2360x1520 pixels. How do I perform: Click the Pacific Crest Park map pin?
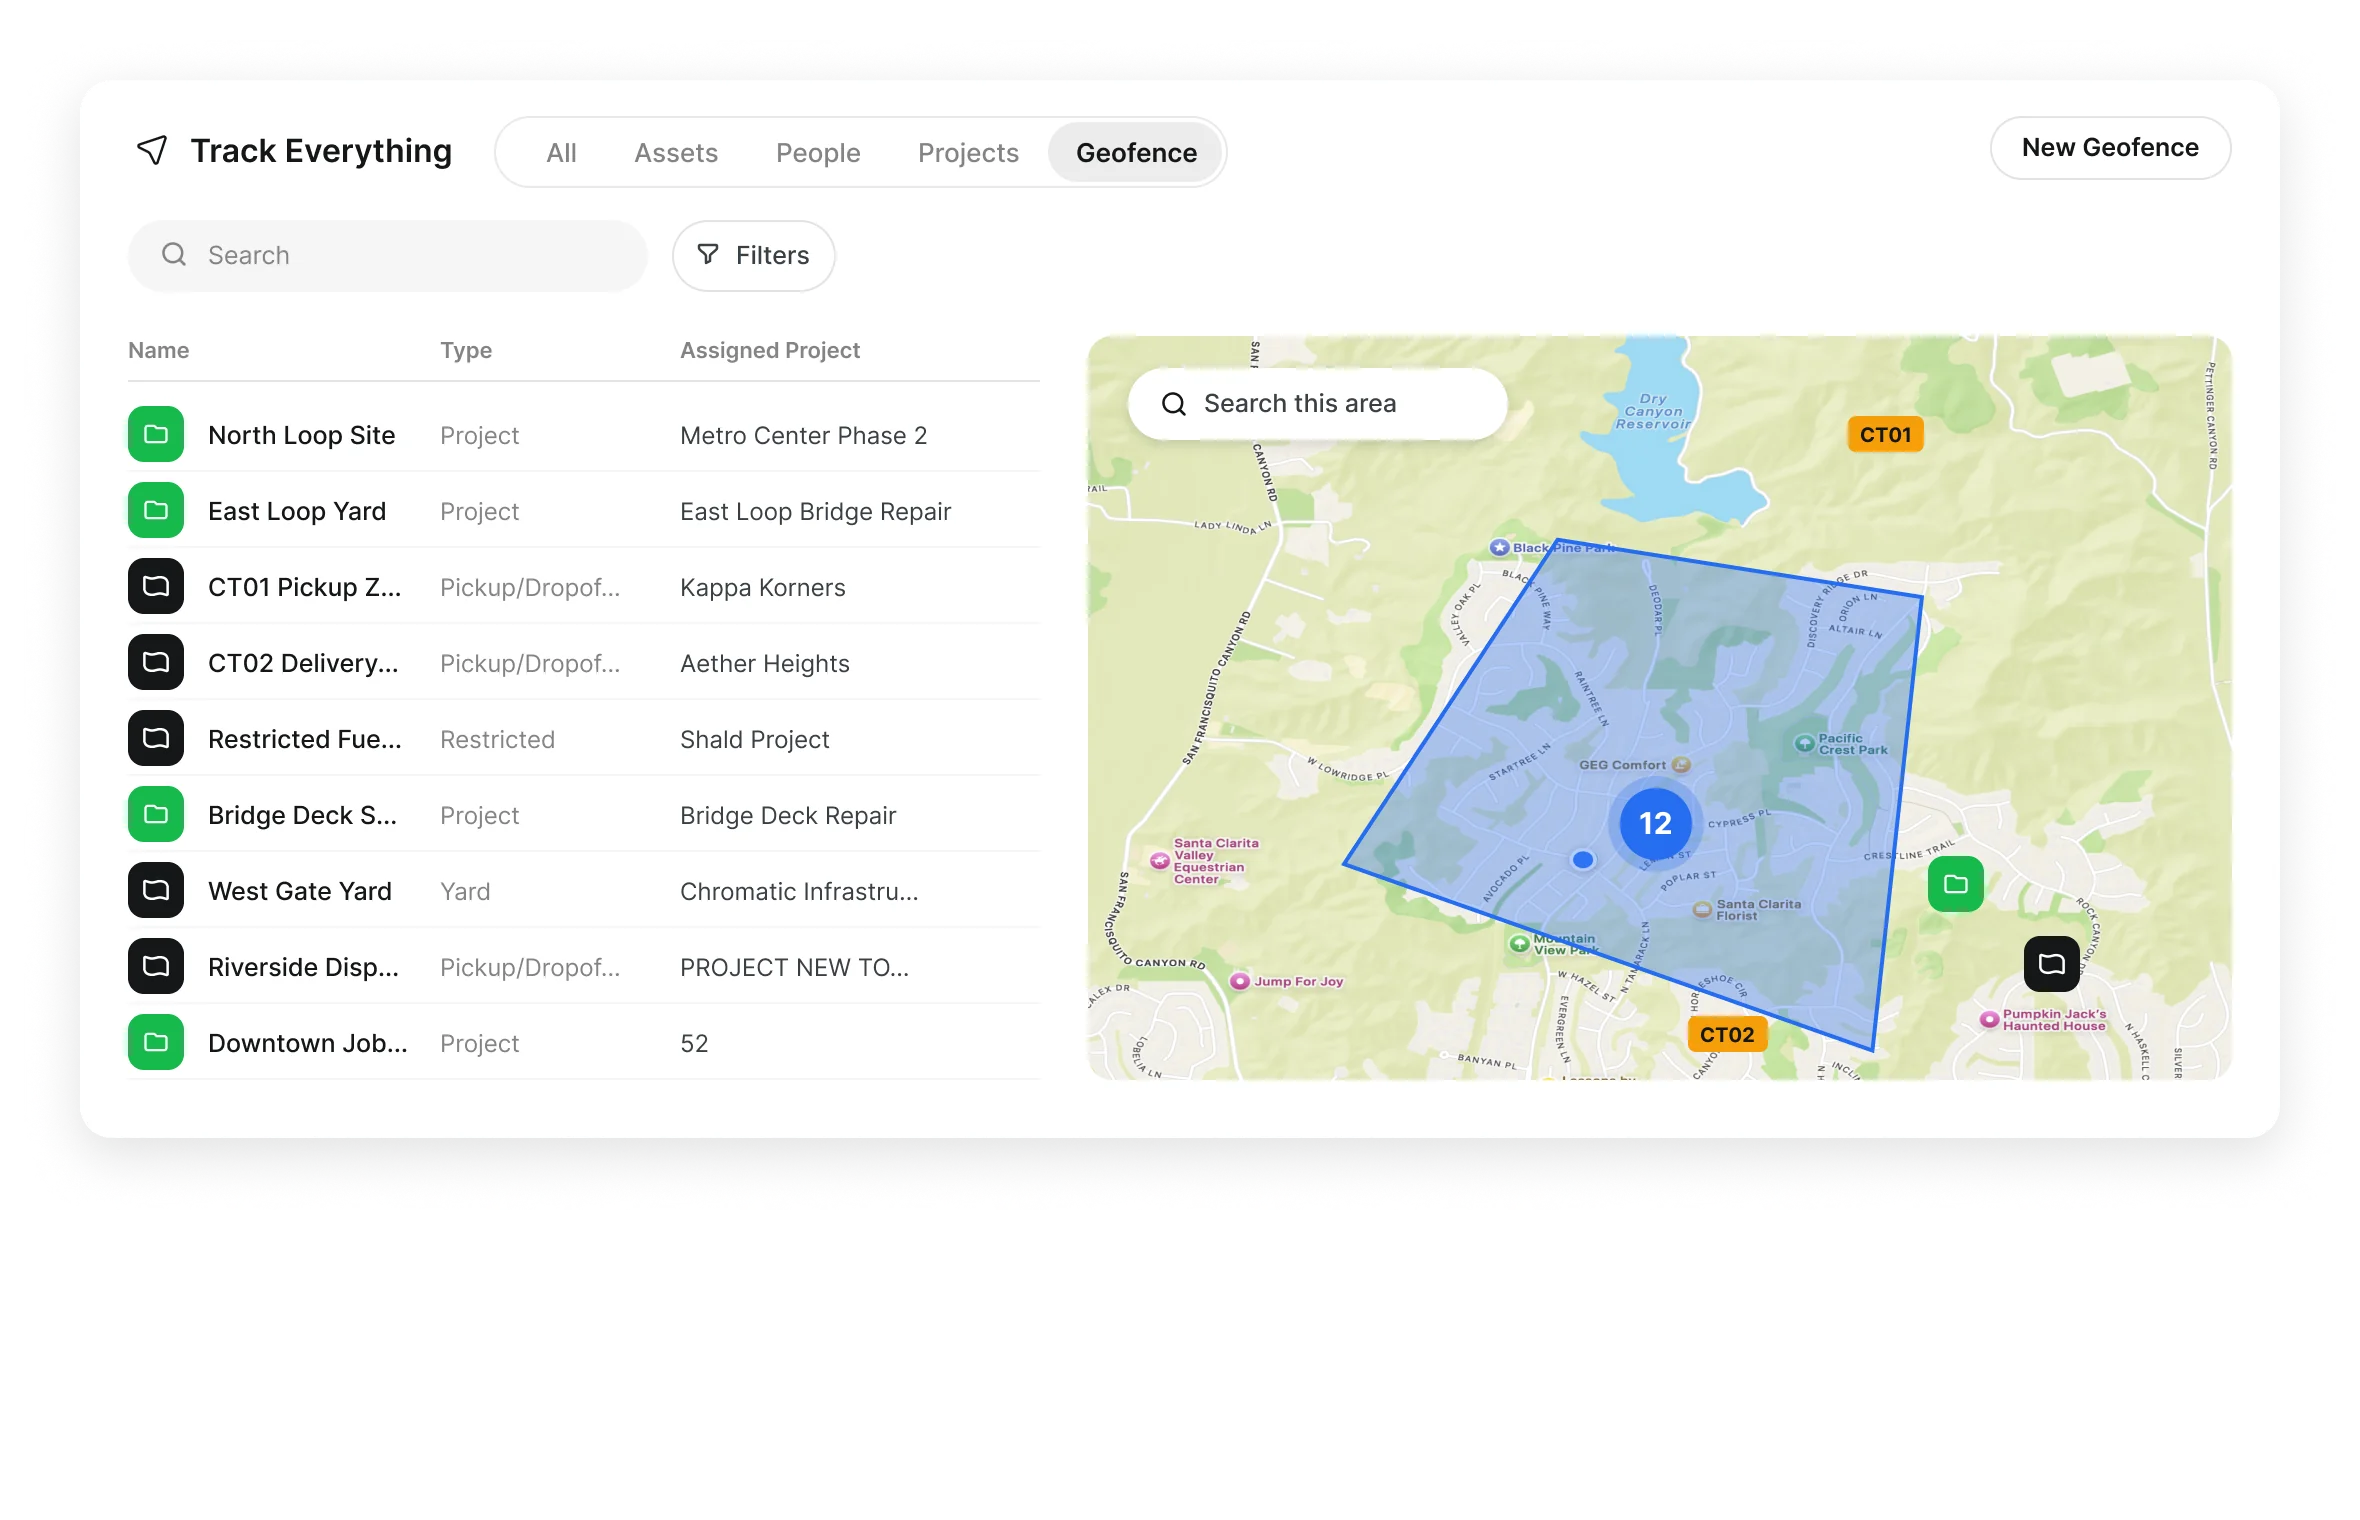point(1804,743)
